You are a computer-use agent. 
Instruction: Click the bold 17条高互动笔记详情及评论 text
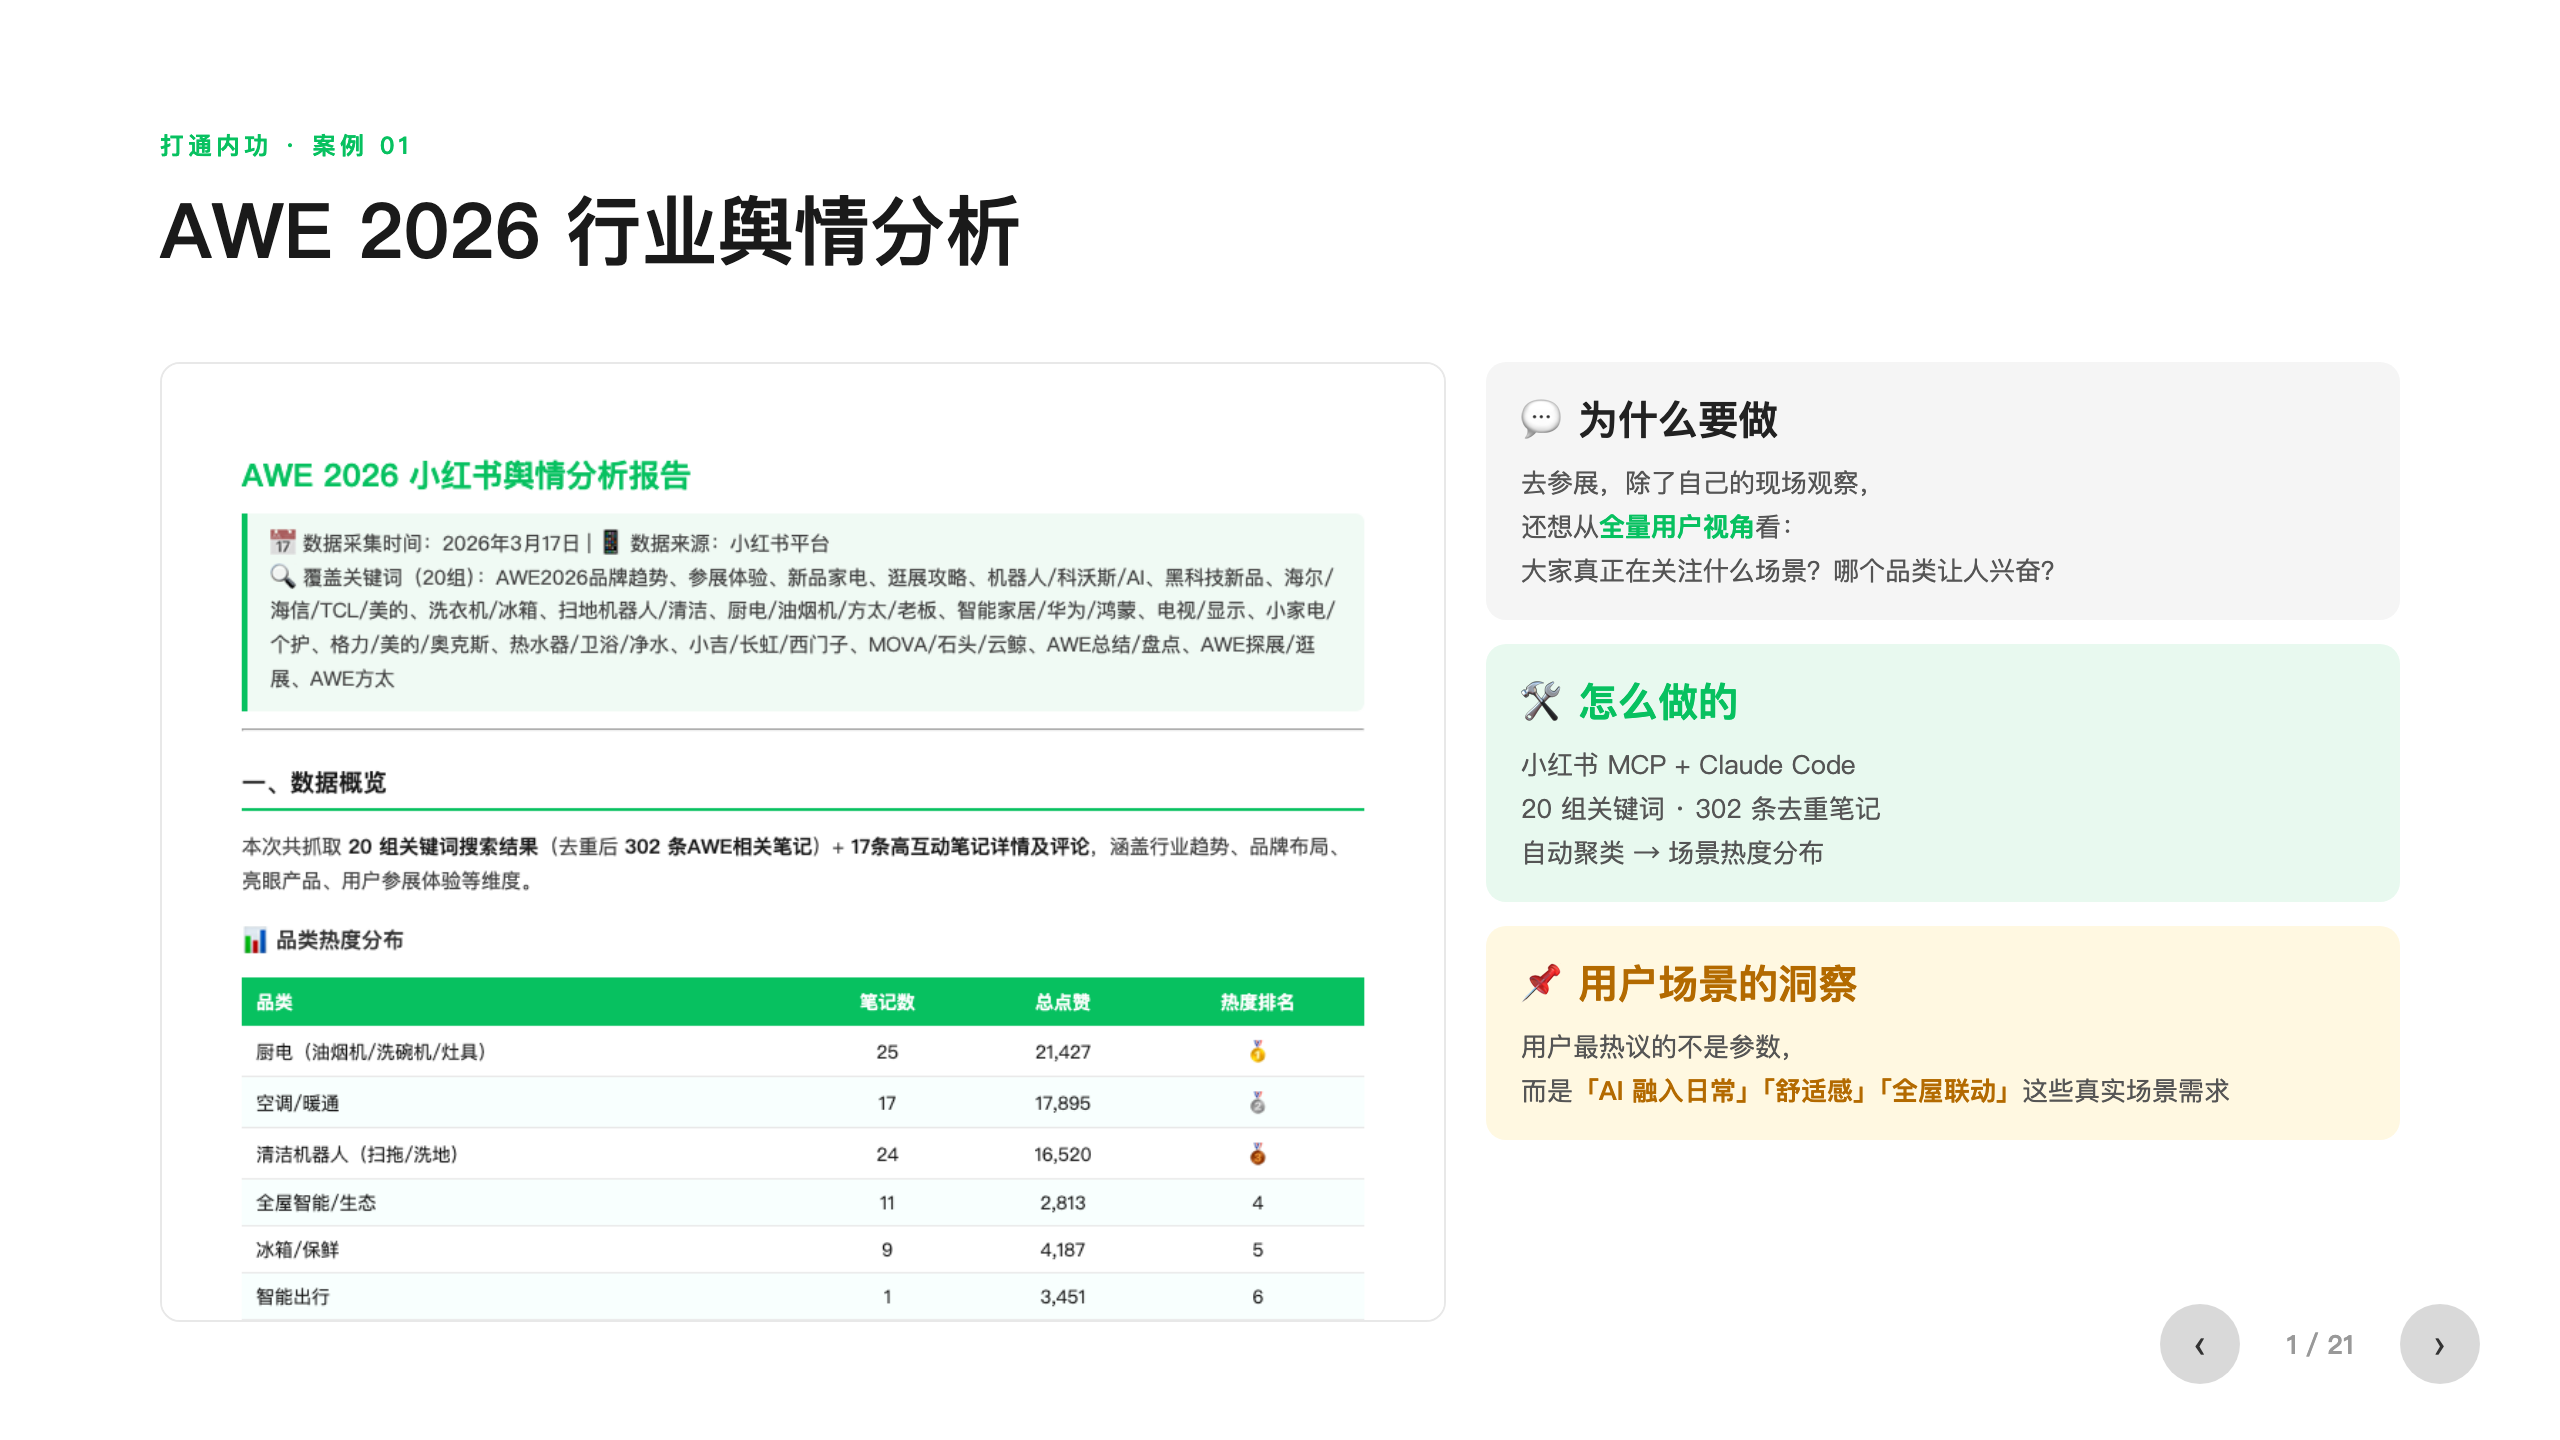click(x=970, y=847)
